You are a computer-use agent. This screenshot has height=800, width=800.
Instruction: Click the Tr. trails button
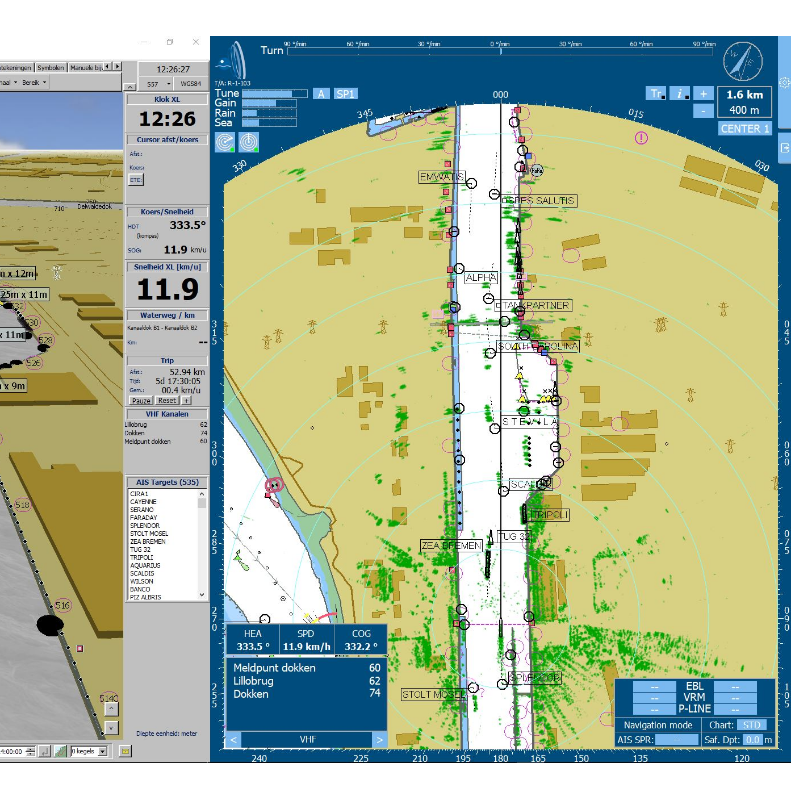656,94
